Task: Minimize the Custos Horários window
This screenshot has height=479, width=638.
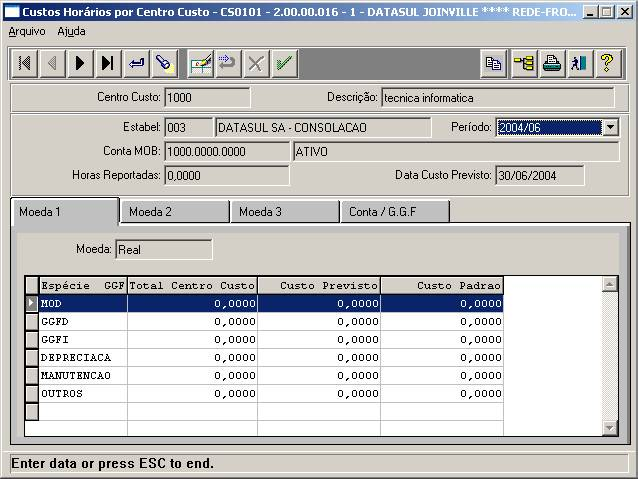Action: click(x=590, y=12)
